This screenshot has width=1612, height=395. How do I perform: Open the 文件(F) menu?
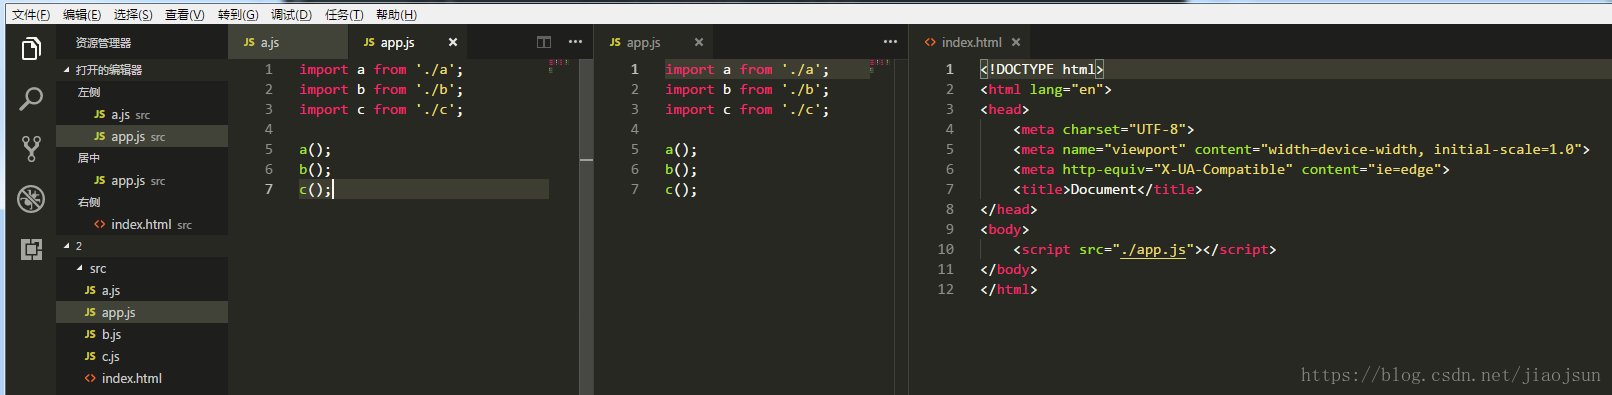click(x=31, y=14)
